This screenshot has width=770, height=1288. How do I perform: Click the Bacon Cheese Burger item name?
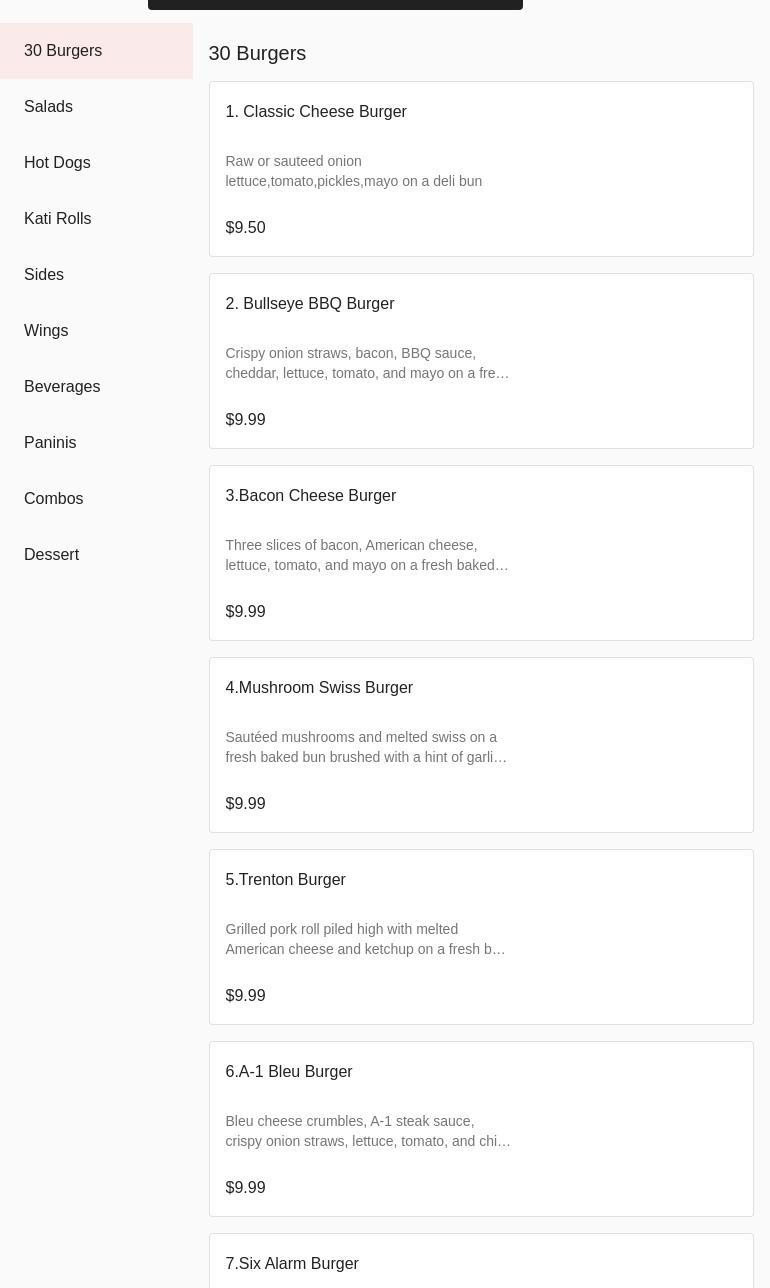[x=311, y=496]
